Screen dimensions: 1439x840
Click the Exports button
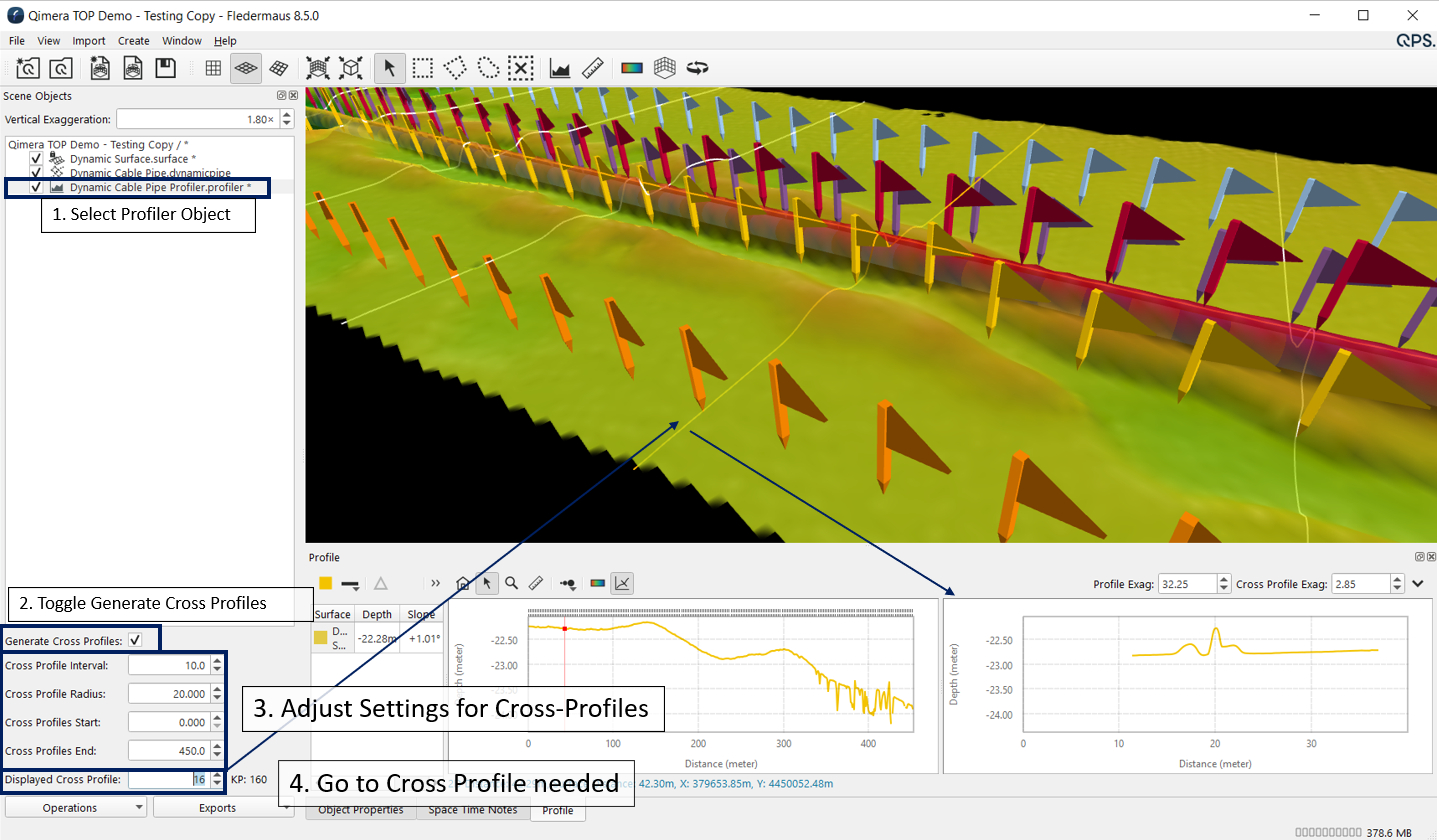tap(223, 807)
